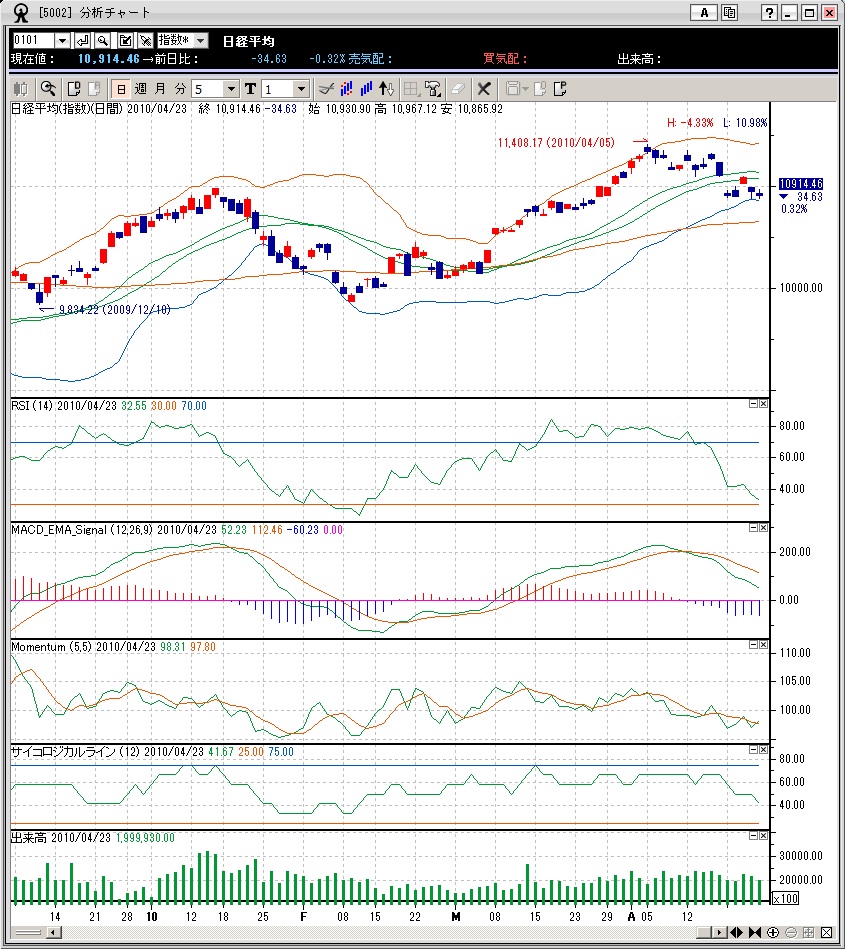This screenshot has height=949, width=845.
Task: Open the zoom magnifier tool in chart toolbar
Action: click(48, 89)
